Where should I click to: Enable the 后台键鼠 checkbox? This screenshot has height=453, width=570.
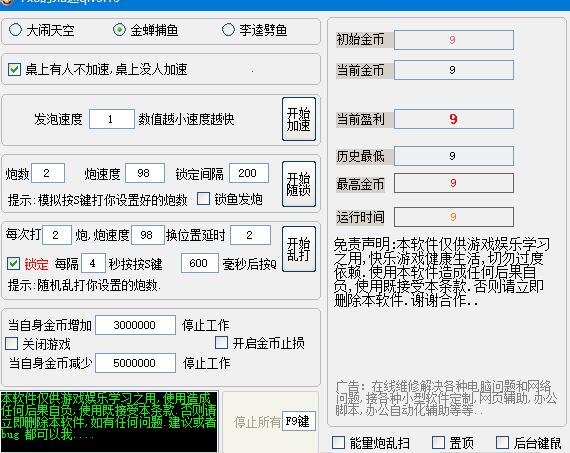click(x=502, y=442)
